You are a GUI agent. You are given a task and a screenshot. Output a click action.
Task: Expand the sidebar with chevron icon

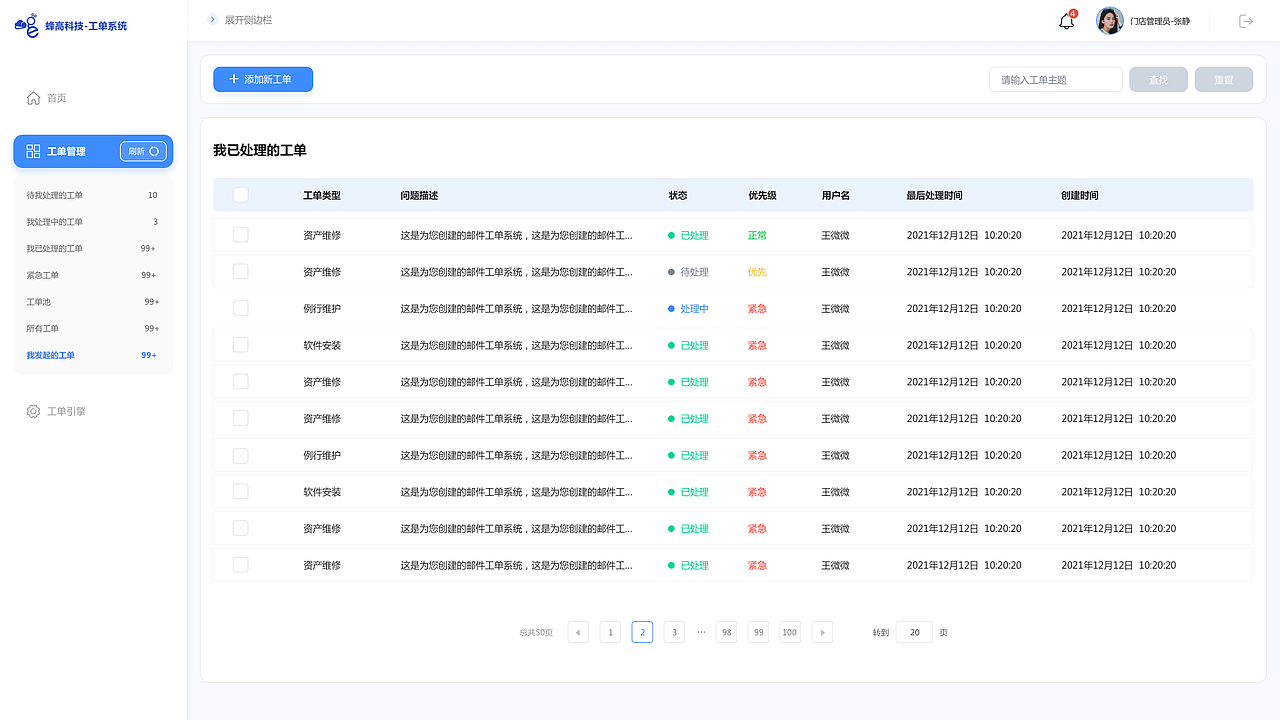pos(212,20)
